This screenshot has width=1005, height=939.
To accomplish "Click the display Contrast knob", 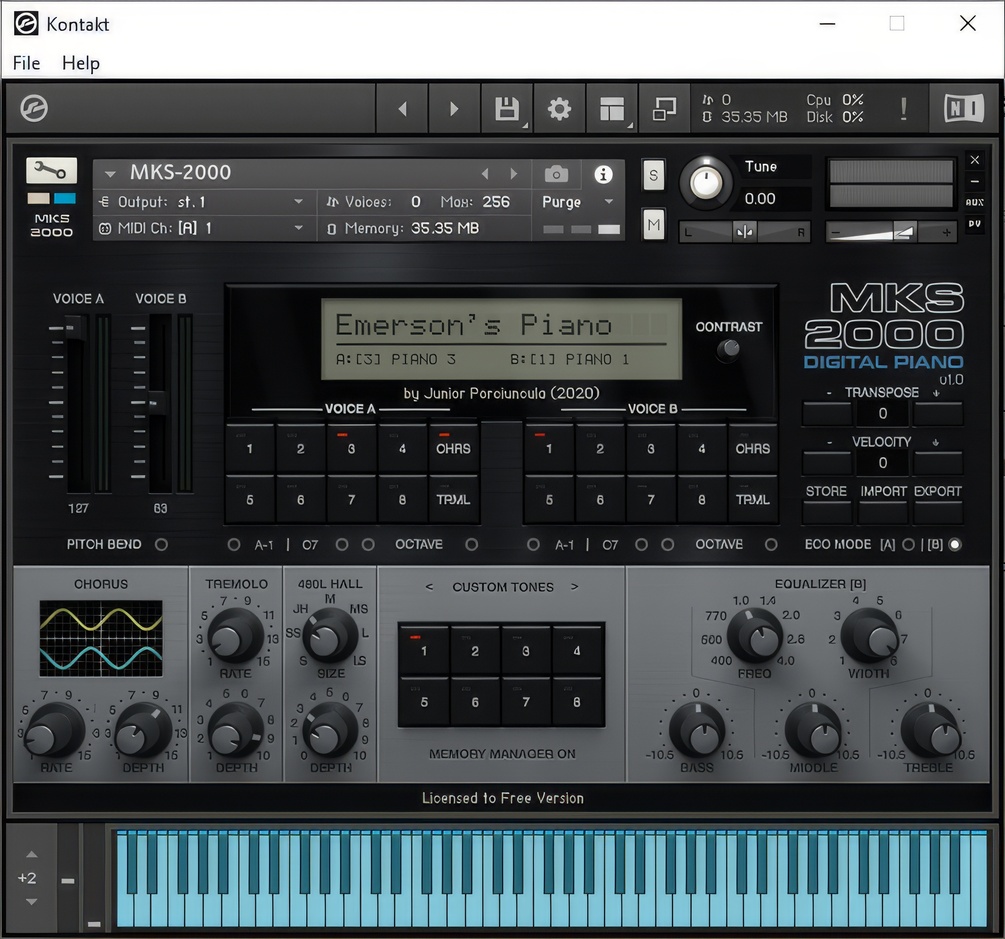I will pos(728,349).
